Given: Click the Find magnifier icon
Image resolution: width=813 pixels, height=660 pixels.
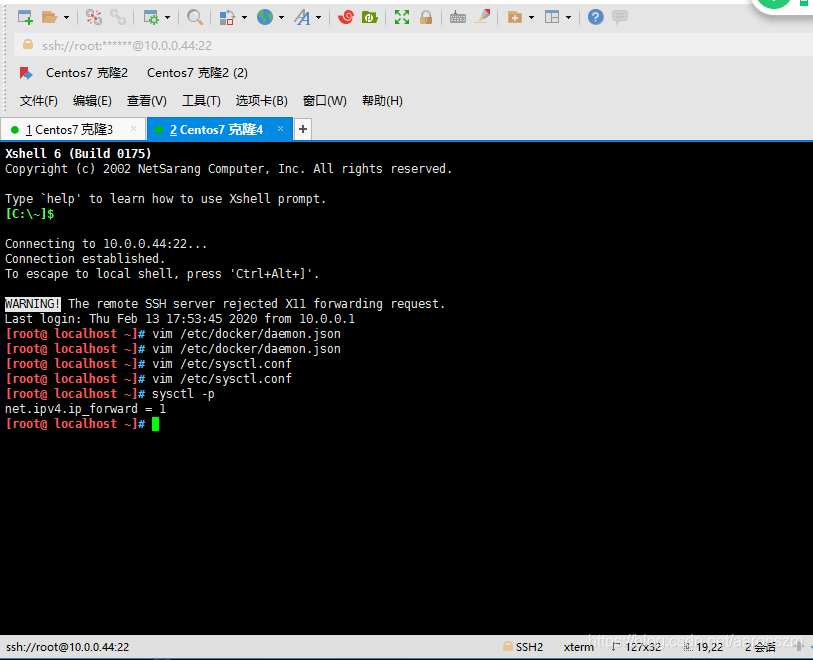Looking at the screenshot, I should 195,17.
